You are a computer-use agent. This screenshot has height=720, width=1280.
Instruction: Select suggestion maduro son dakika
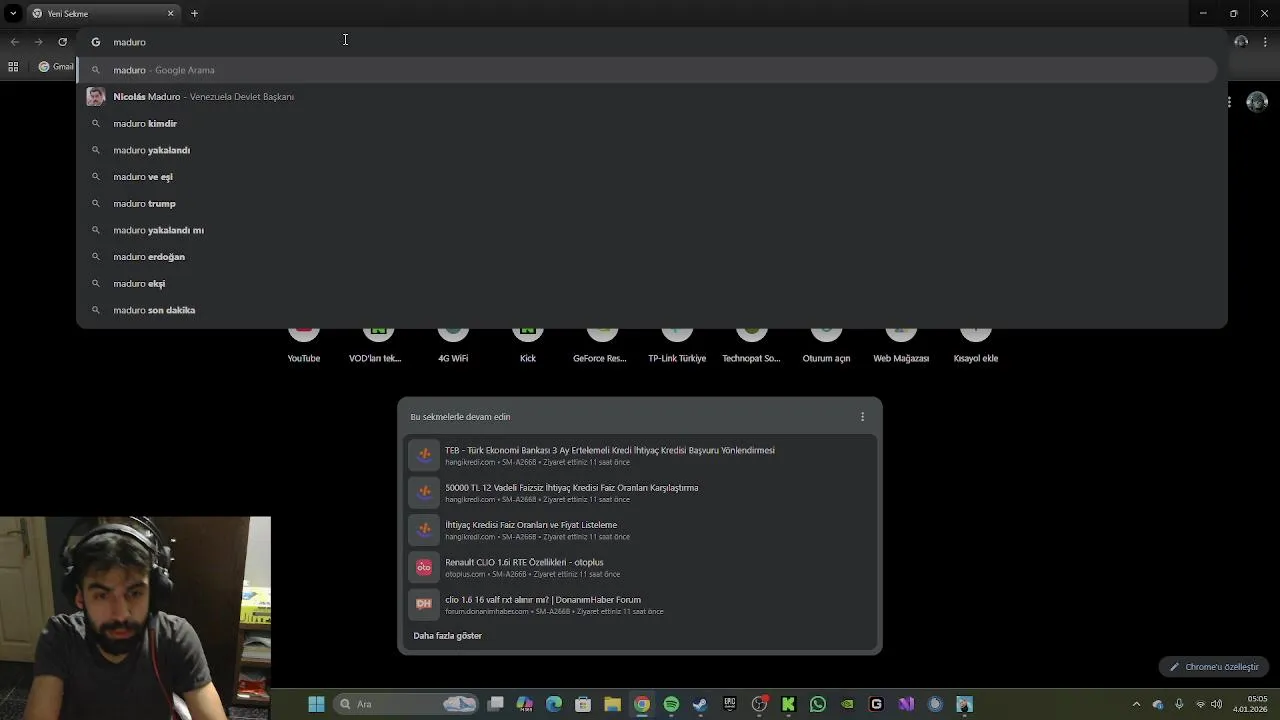coord(647,310)
